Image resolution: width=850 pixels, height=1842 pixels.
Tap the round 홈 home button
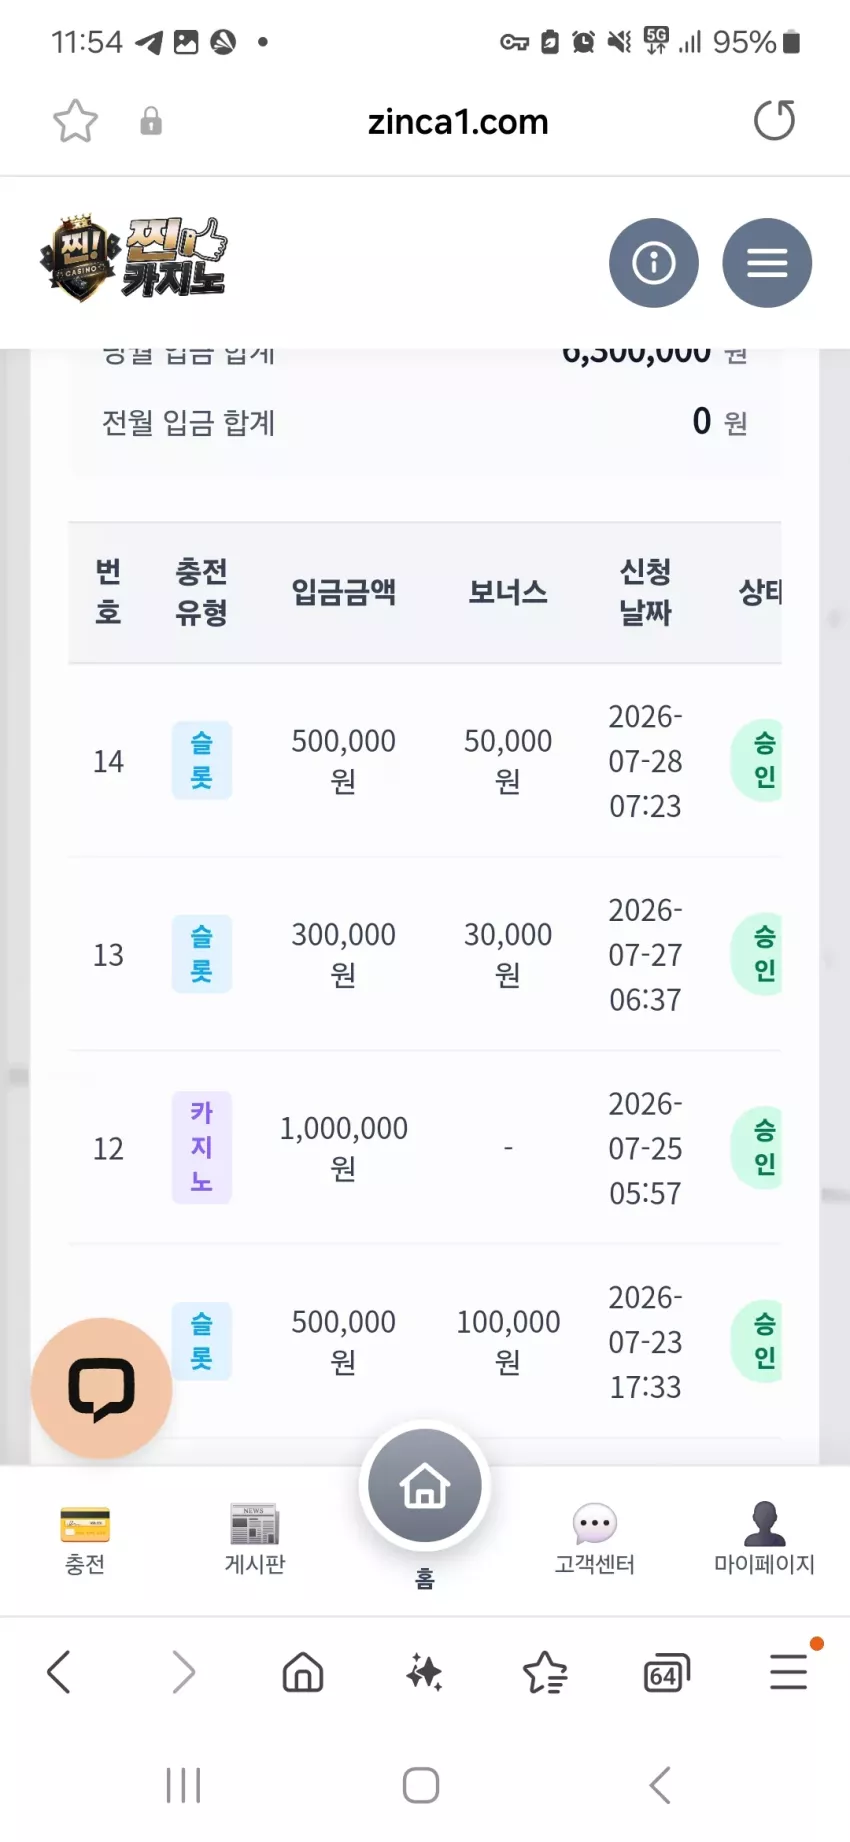click(x=424, y=1486)
